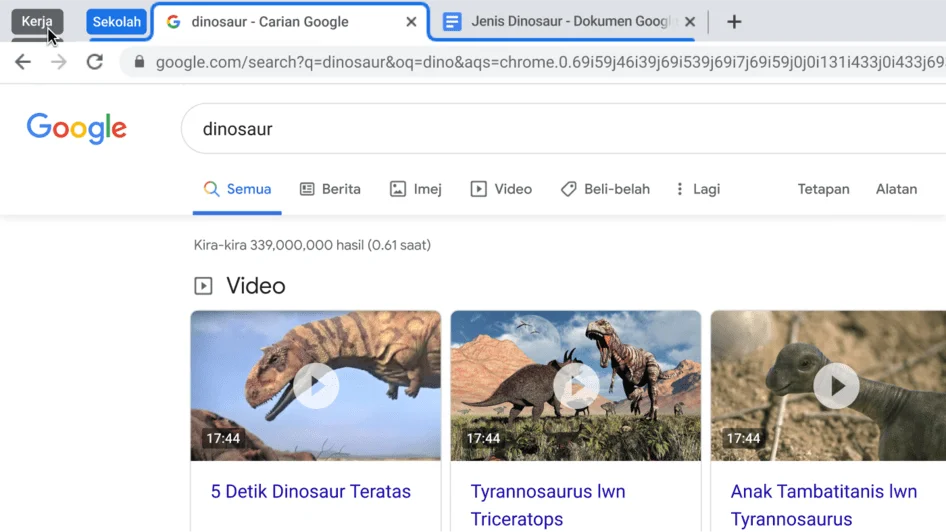
Task: Click the Google logo
Action: 77,128
